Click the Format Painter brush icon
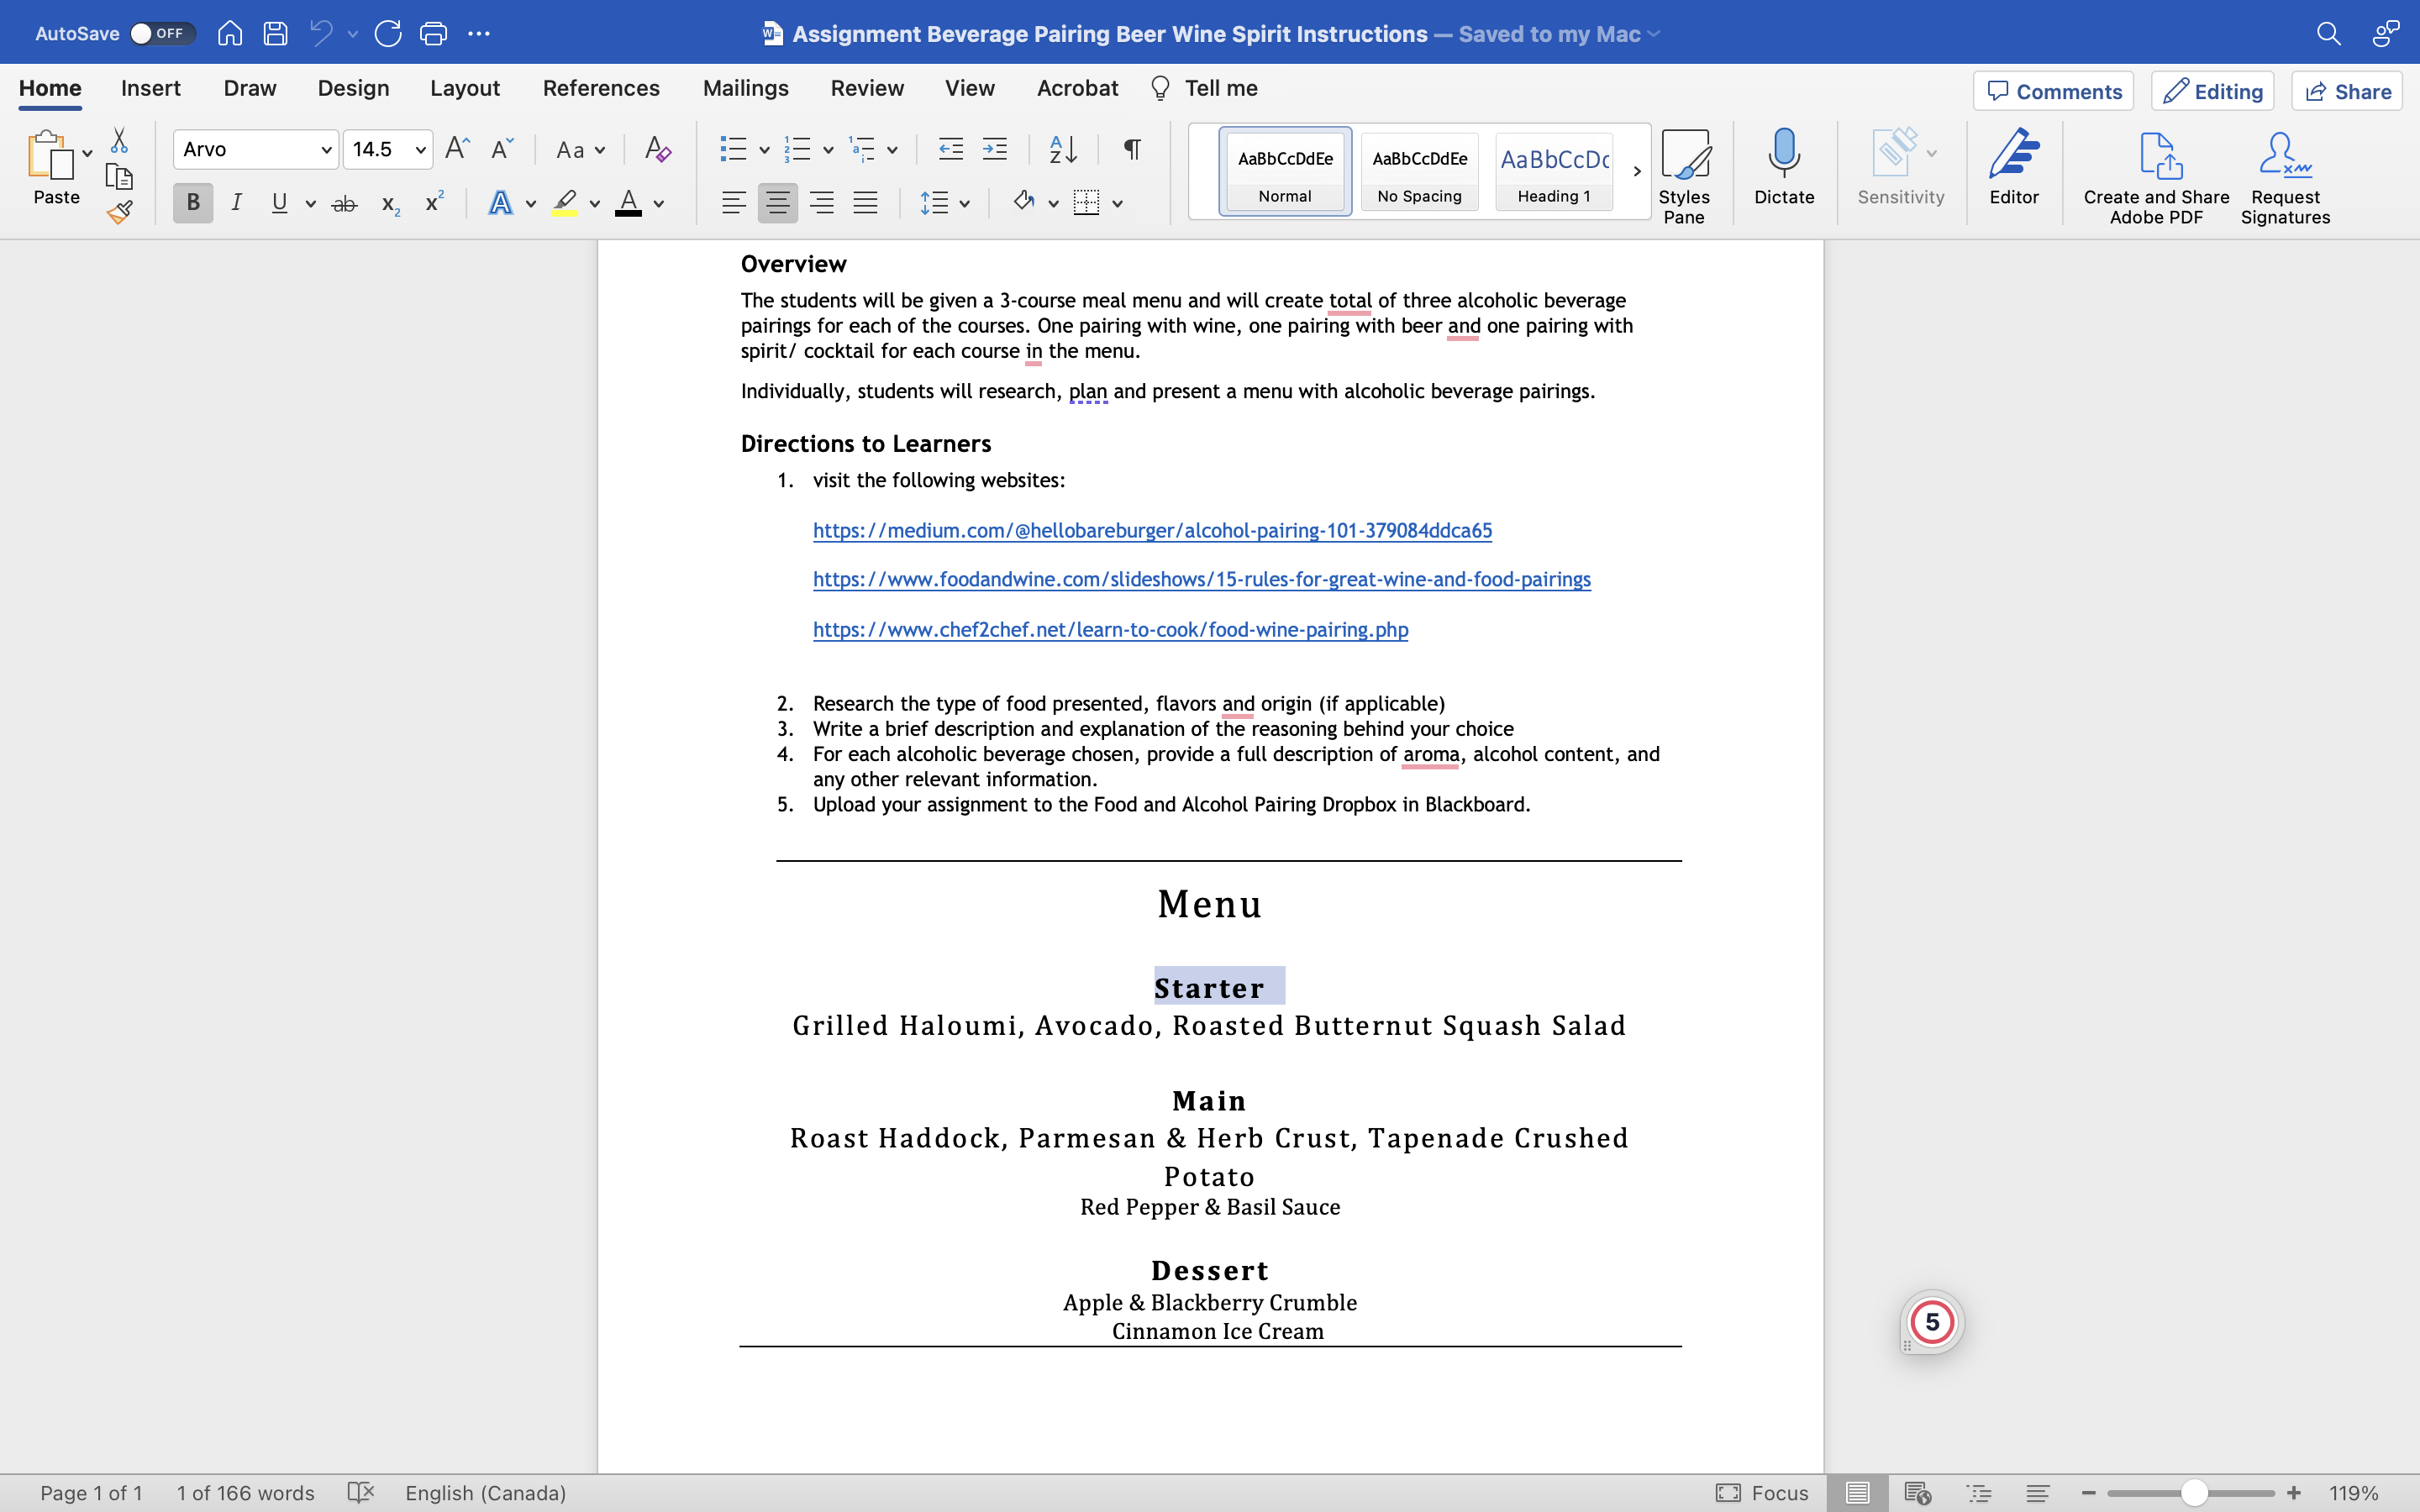2420x1512 pixels. coord(120,212)
